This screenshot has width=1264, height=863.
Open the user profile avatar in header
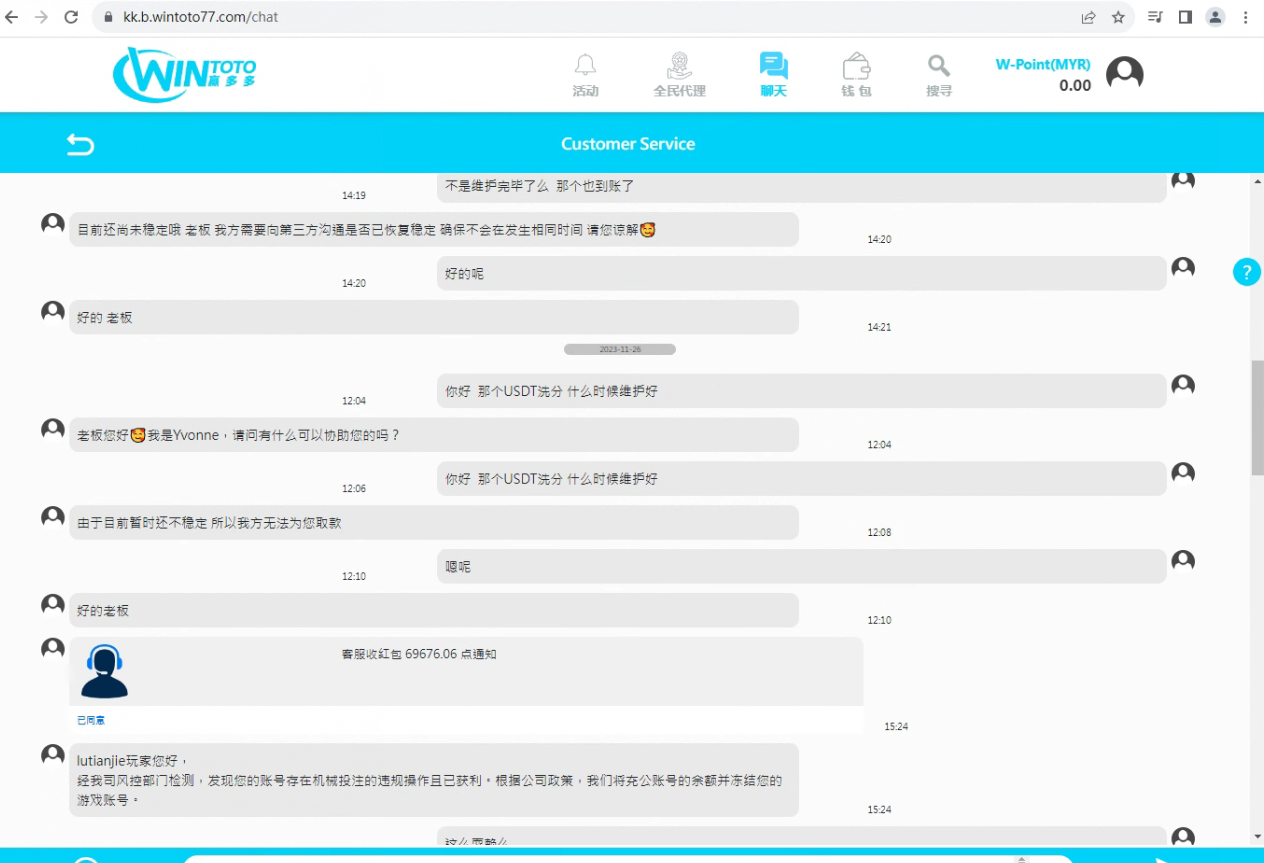[x=1124, y=74]
